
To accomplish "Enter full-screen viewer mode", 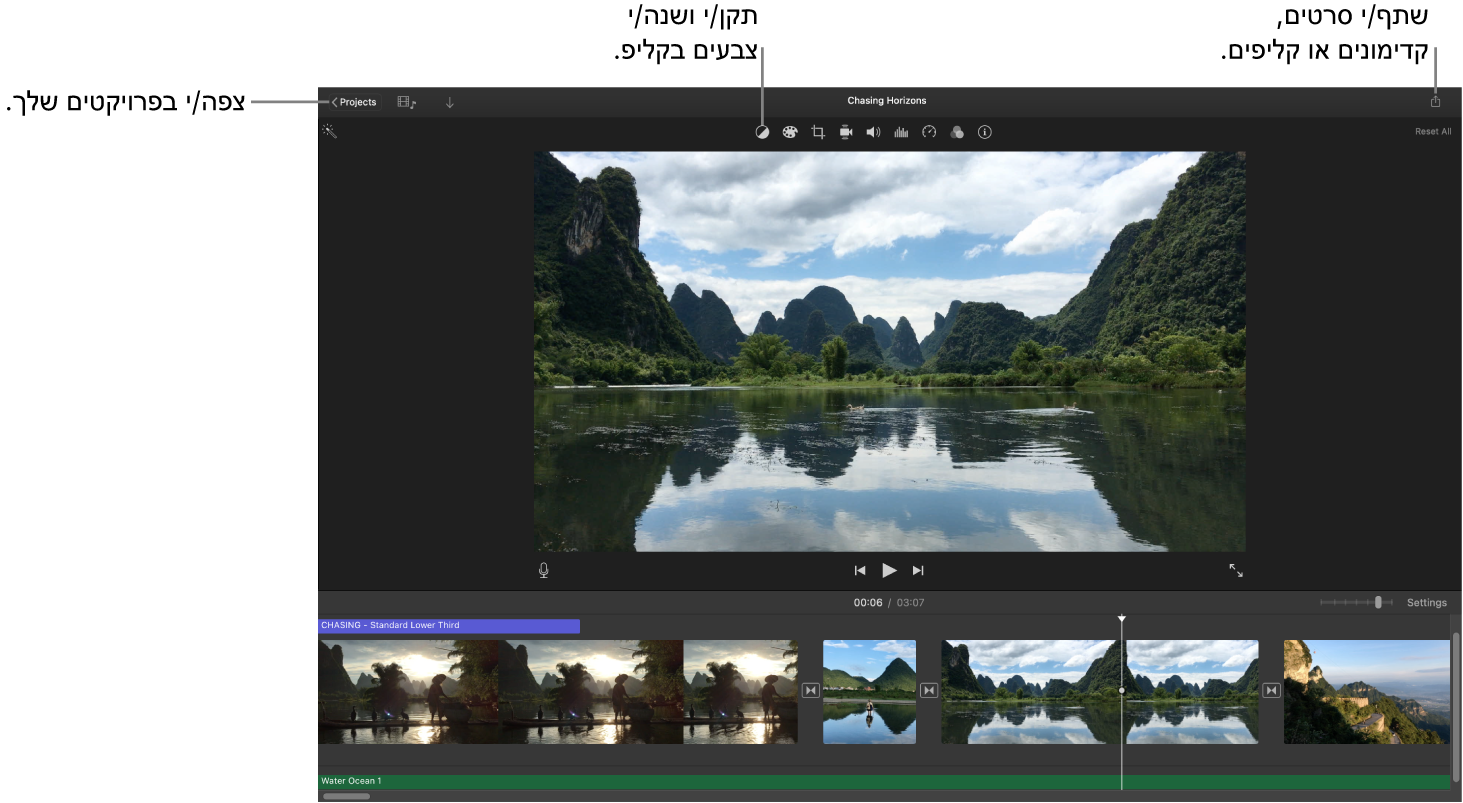I will click(x=1236, y=570).
